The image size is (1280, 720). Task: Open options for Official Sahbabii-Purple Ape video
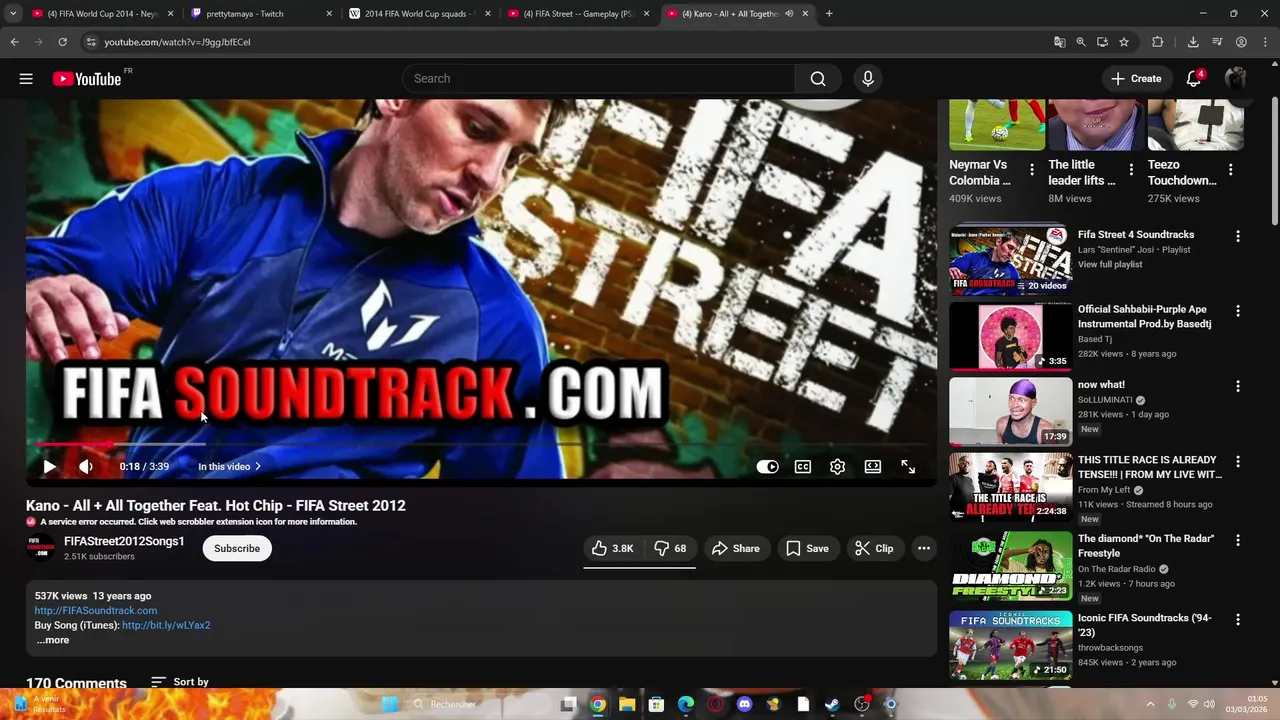(1238, 312)
